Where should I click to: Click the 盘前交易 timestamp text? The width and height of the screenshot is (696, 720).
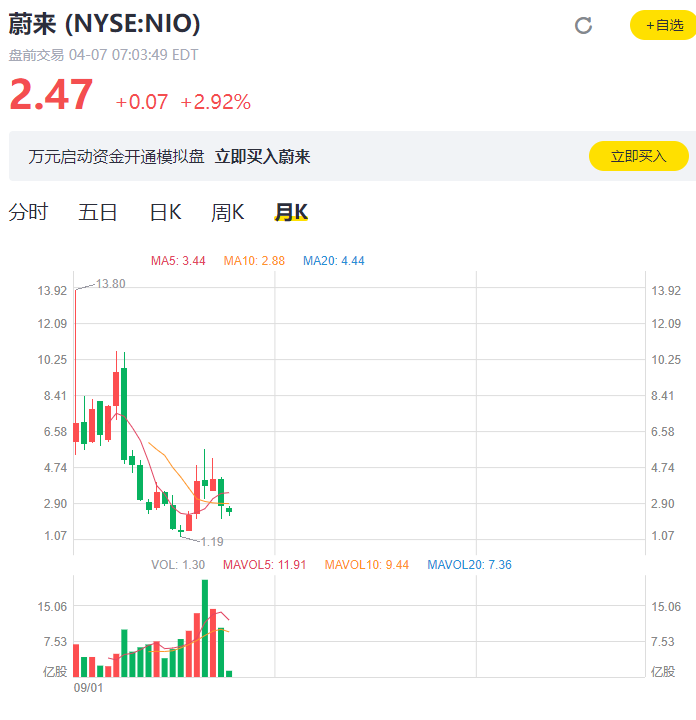pos(104,55)
